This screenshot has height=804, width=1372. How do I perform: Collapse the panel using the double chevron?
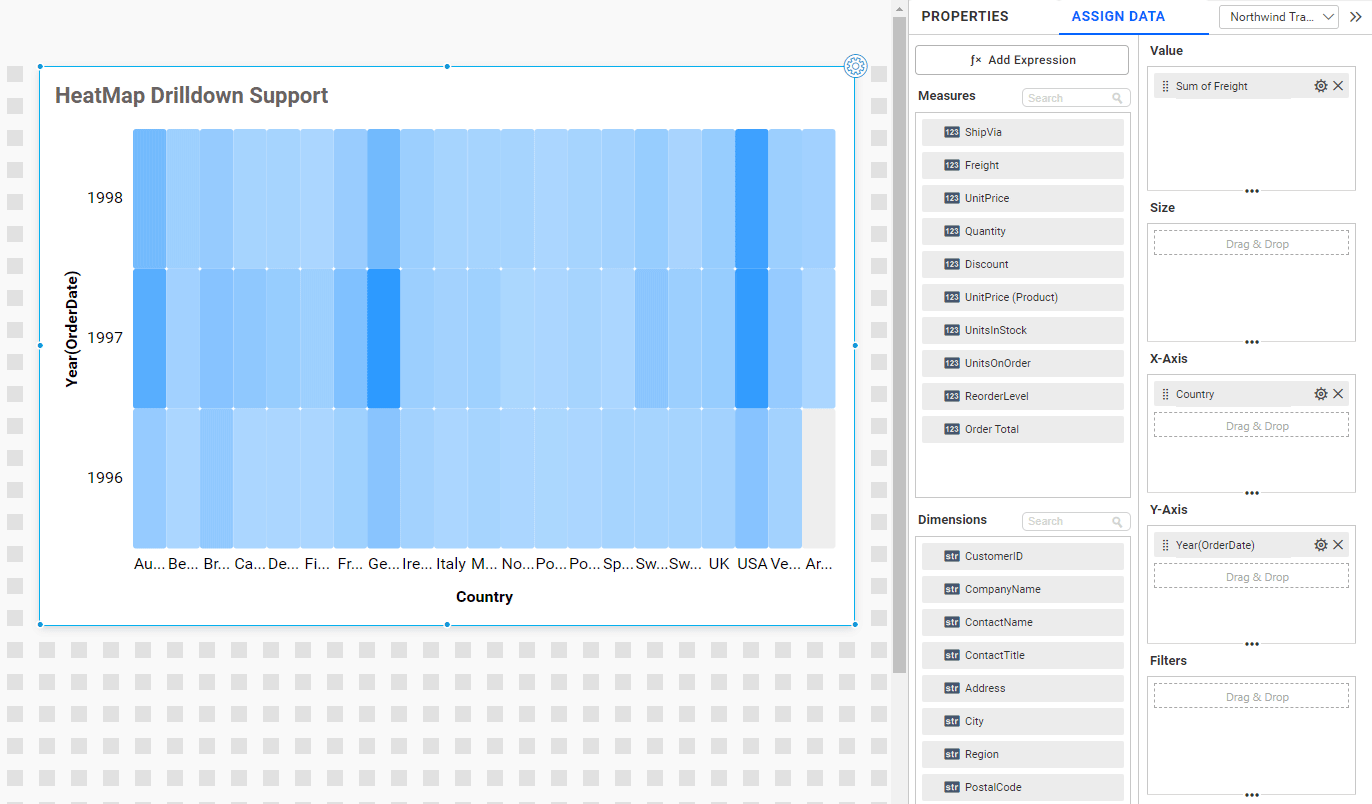1355,16
